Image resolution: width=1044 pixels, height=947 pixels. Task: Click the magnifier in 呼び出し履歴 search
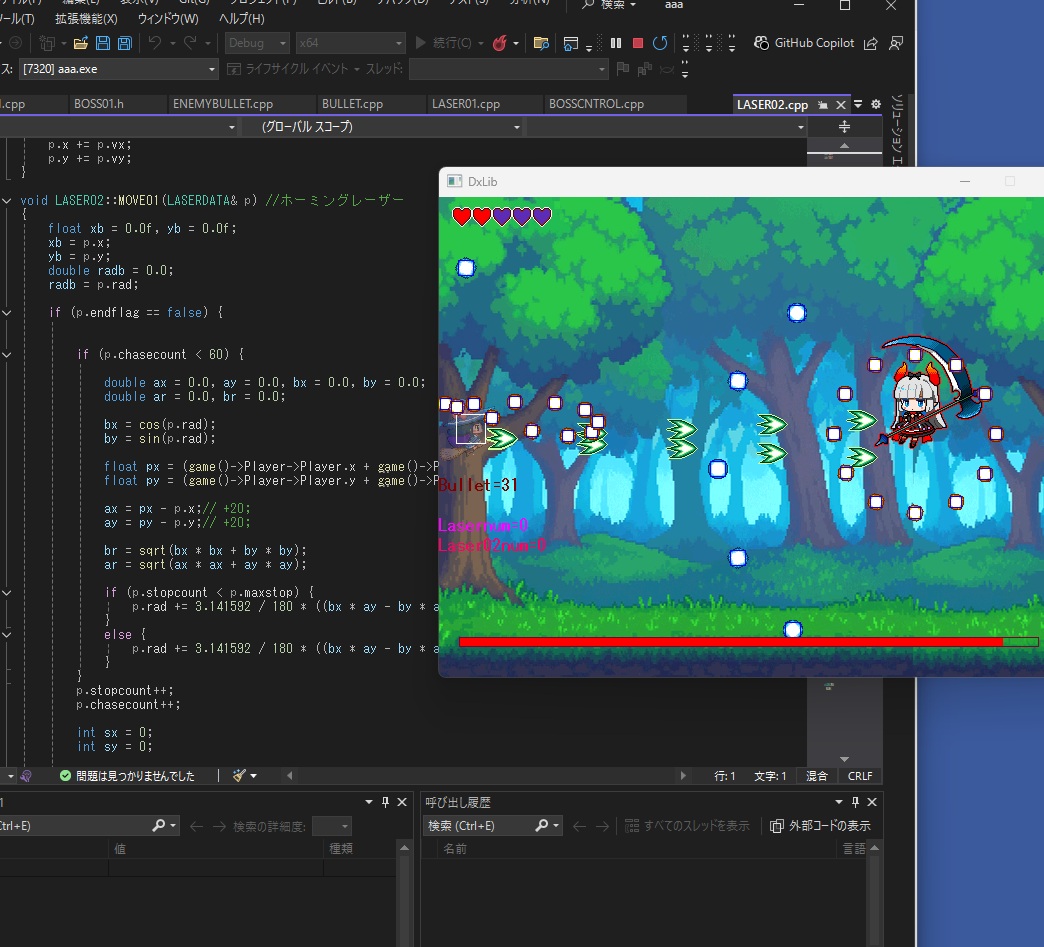click(542, 826)
